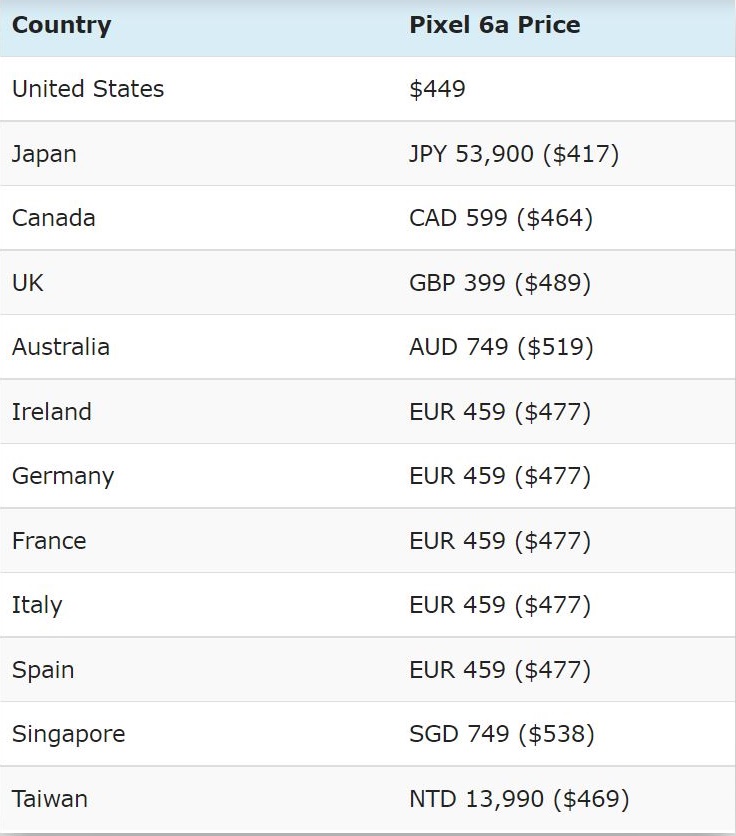Click the SGD 749 price

pyautogui.click(x=502, y=734)
